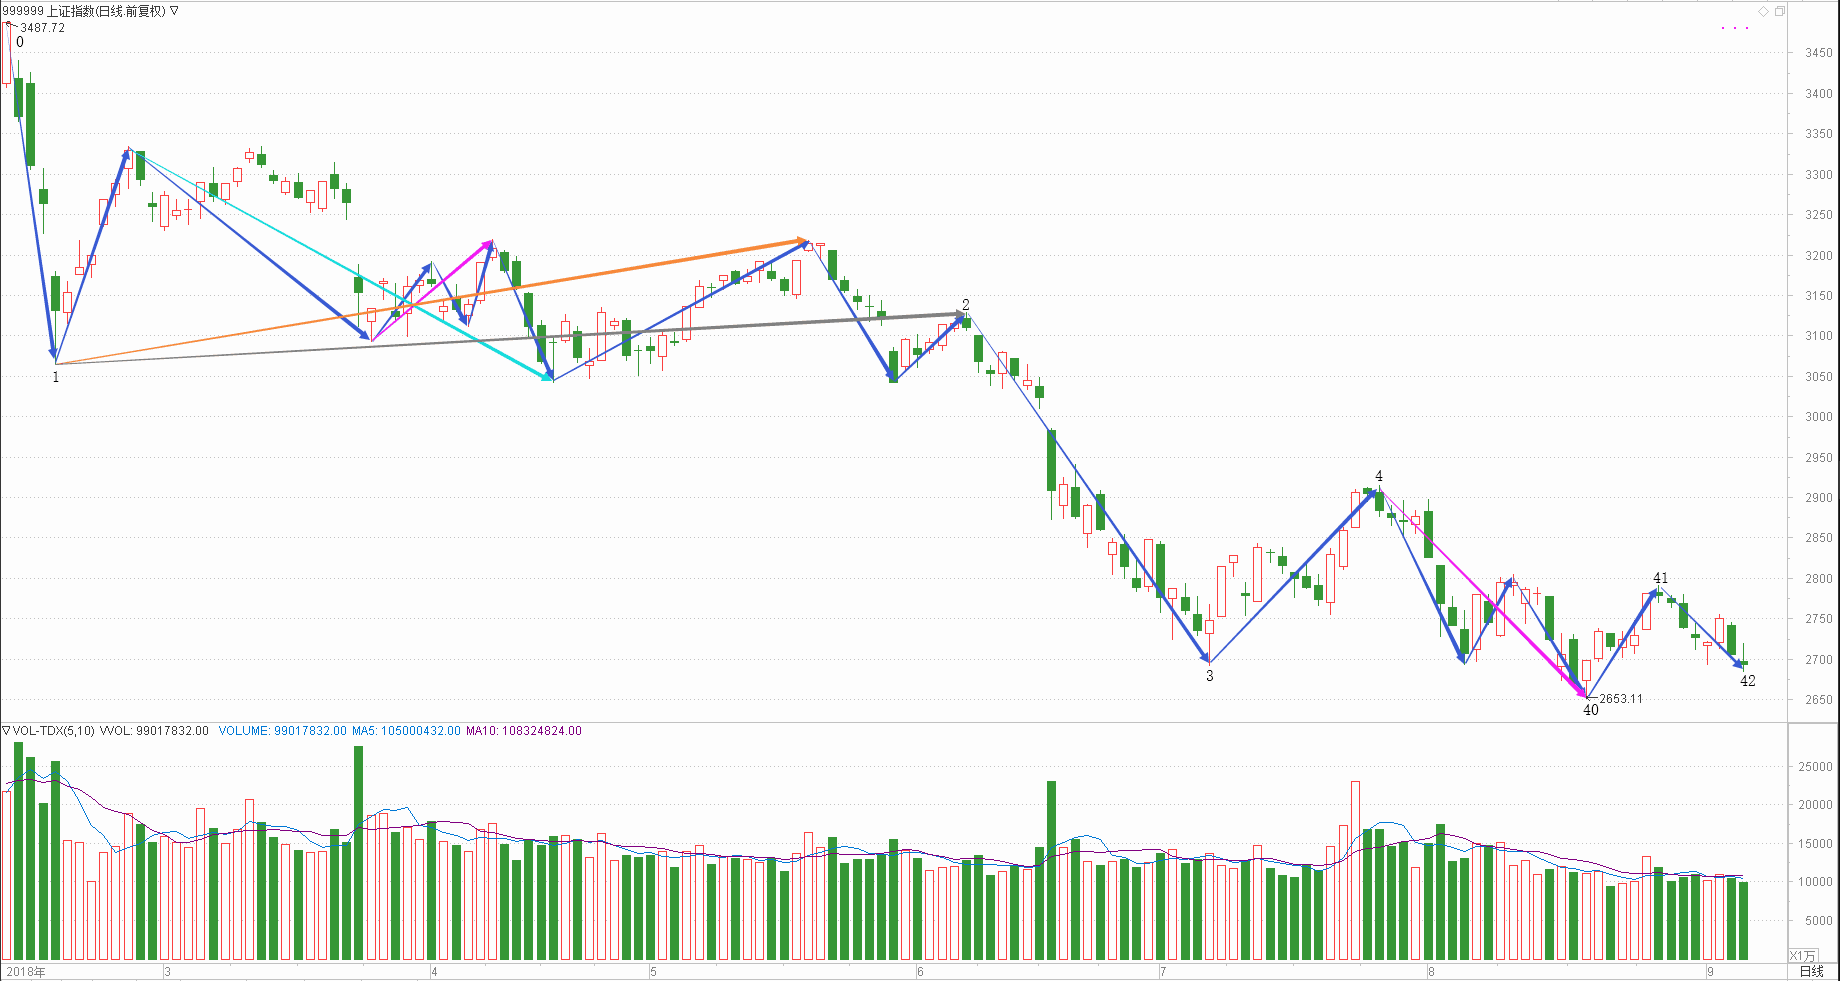This screenshot has height=981, width=1840.
Task: Click the 2653.11 low price marker
Action: pyautogui.click(x=1621, y=699)
